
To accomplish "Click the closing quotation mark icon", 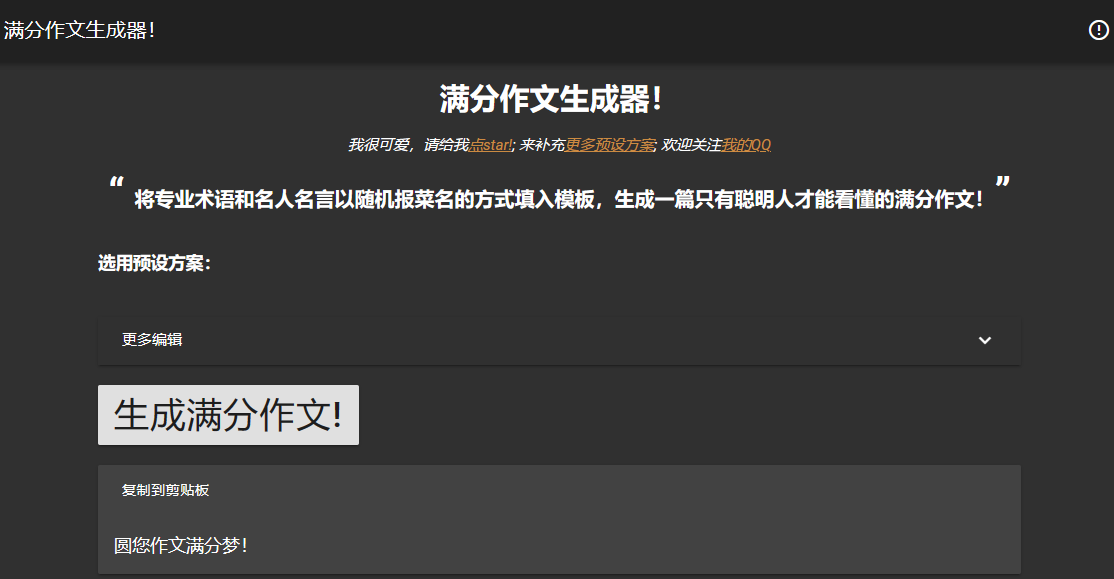I will click(1002, 182).
